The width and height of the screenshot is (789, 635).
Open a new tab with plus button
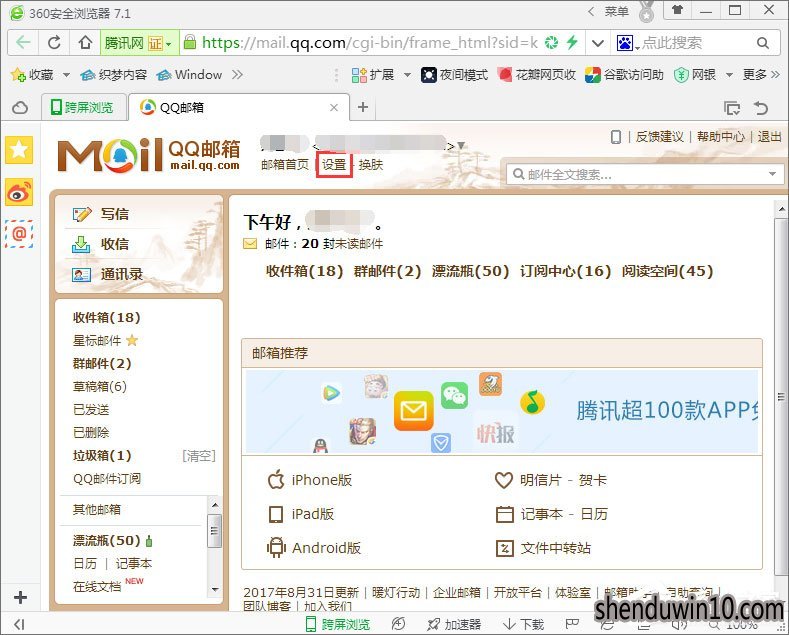pos(363,107)
